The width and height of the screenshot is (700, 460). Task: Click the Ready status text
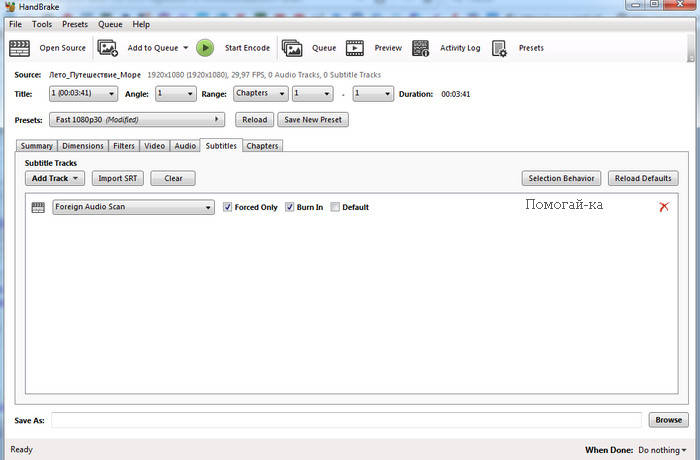[x=21, y=449]
